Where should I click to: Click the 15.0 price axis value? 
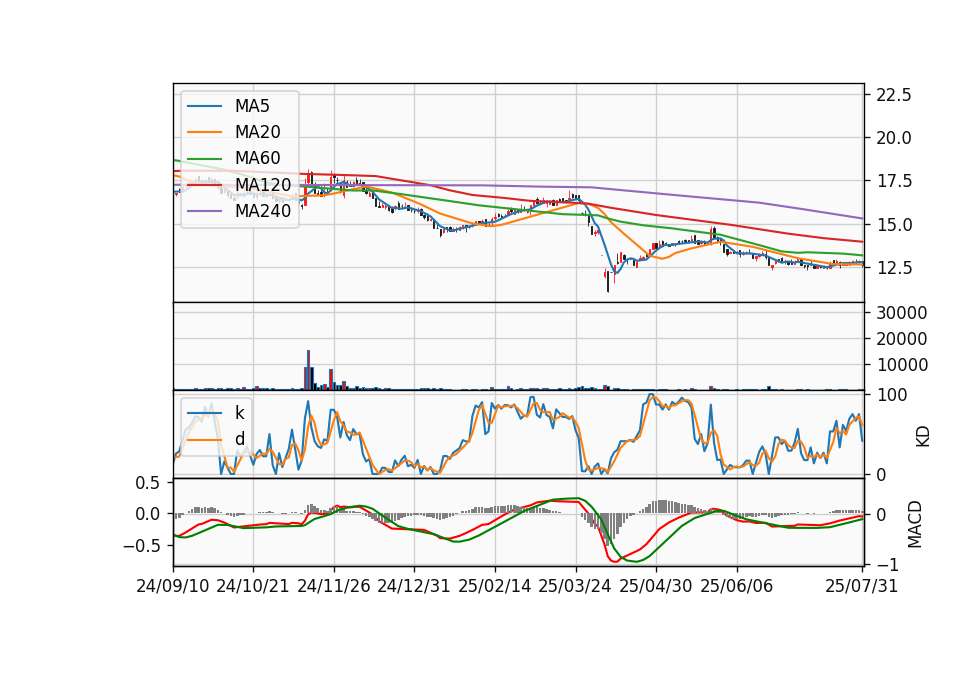coord(894,225)
